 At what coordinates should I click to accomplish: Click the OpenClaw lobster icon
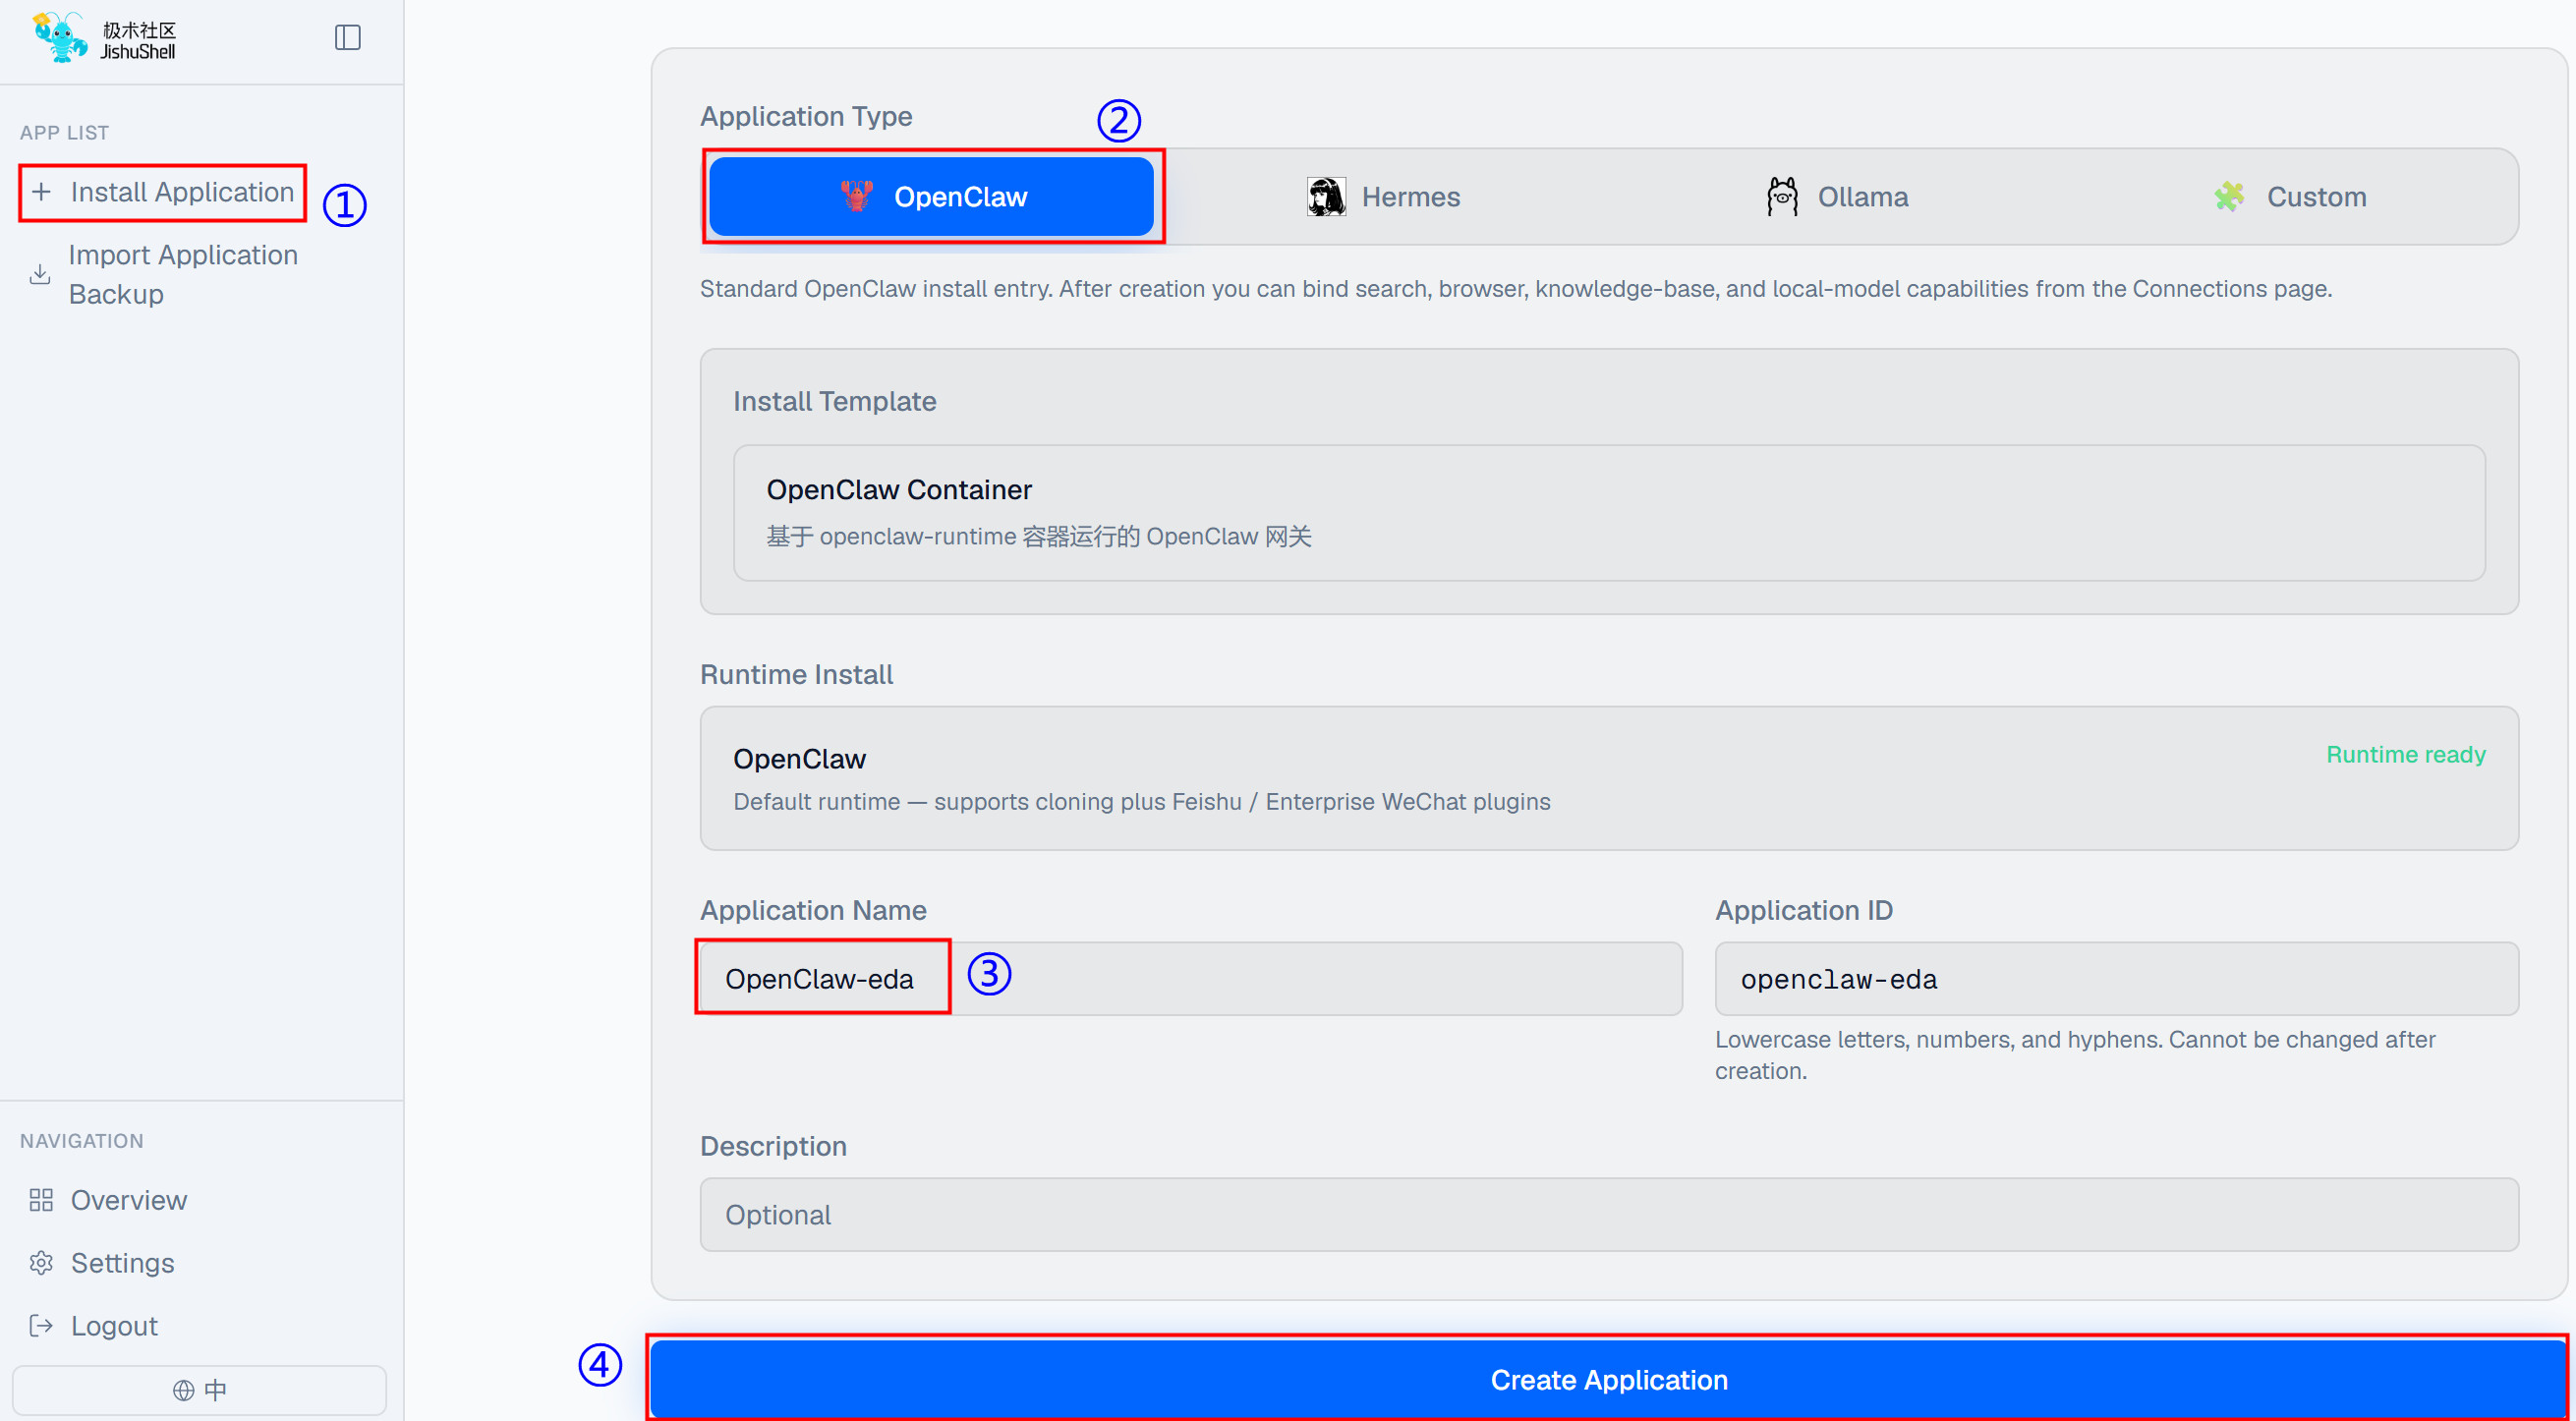pos(857,197)
